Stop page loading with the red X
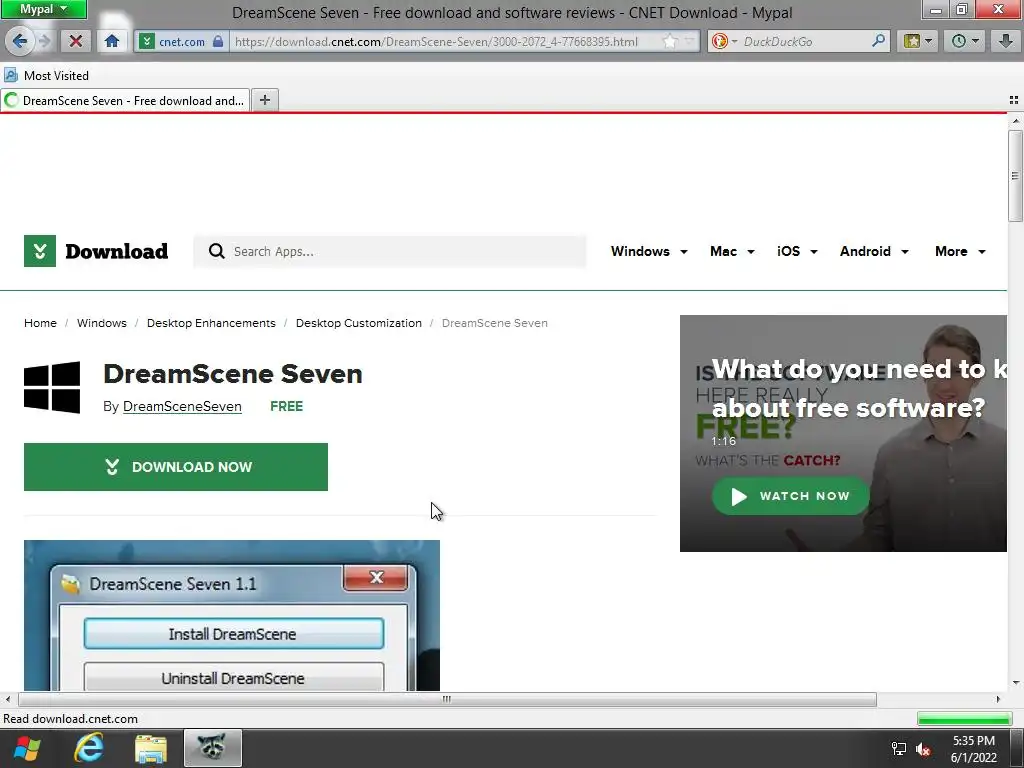This screenshot has width=1024, height=768. [x=76, y=41]
